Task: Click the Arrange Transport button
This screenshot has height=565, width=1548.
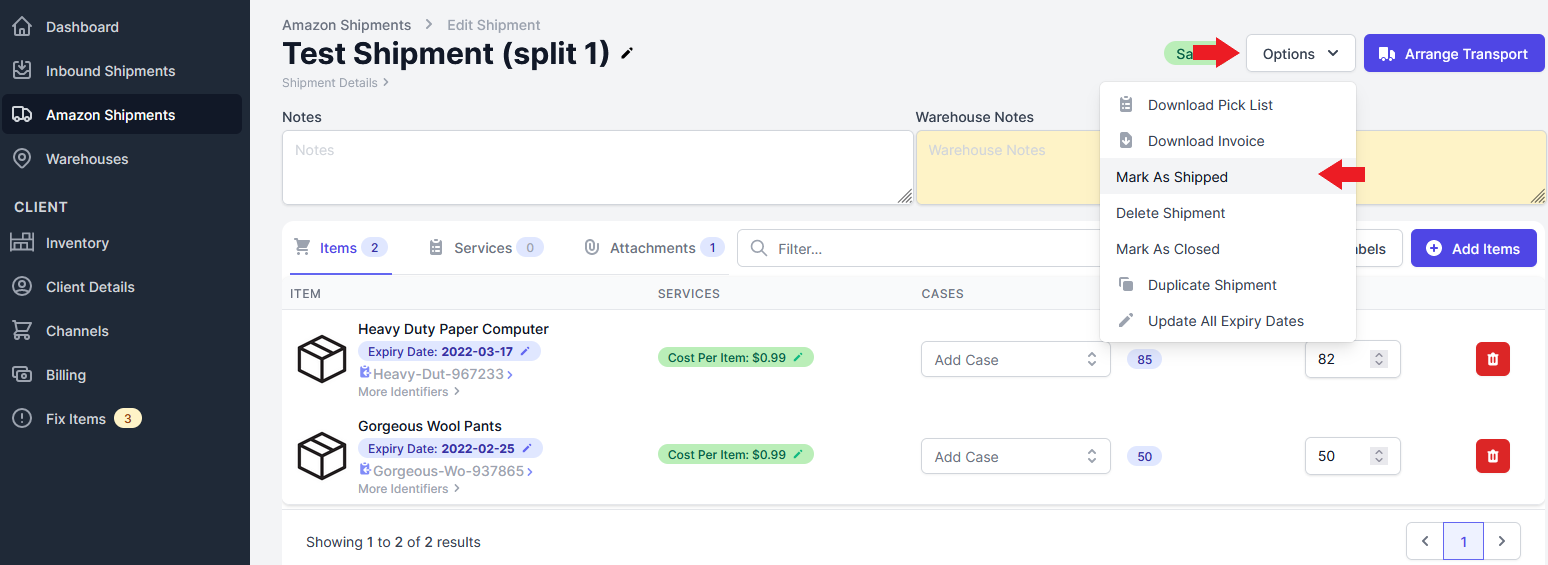Action: click(x=1454, y=54)
